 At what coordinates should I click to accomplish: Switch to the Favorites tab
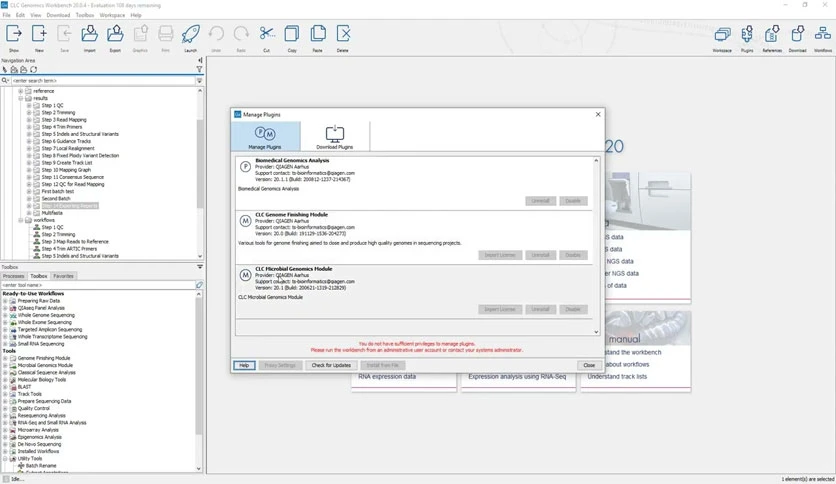[x=63, y=276]
